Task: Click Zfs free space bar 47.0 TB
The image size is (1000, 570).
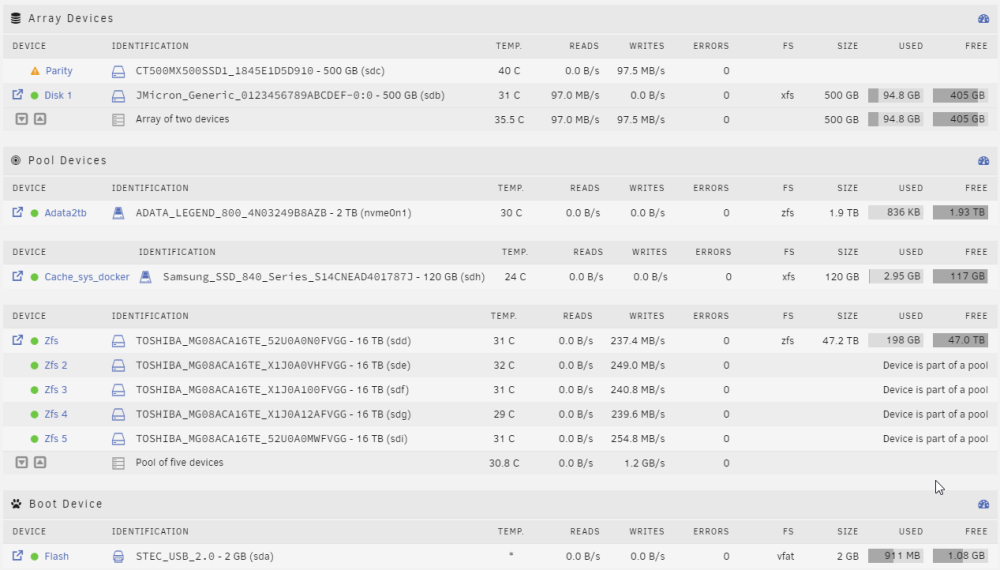Action: [960, 340]
